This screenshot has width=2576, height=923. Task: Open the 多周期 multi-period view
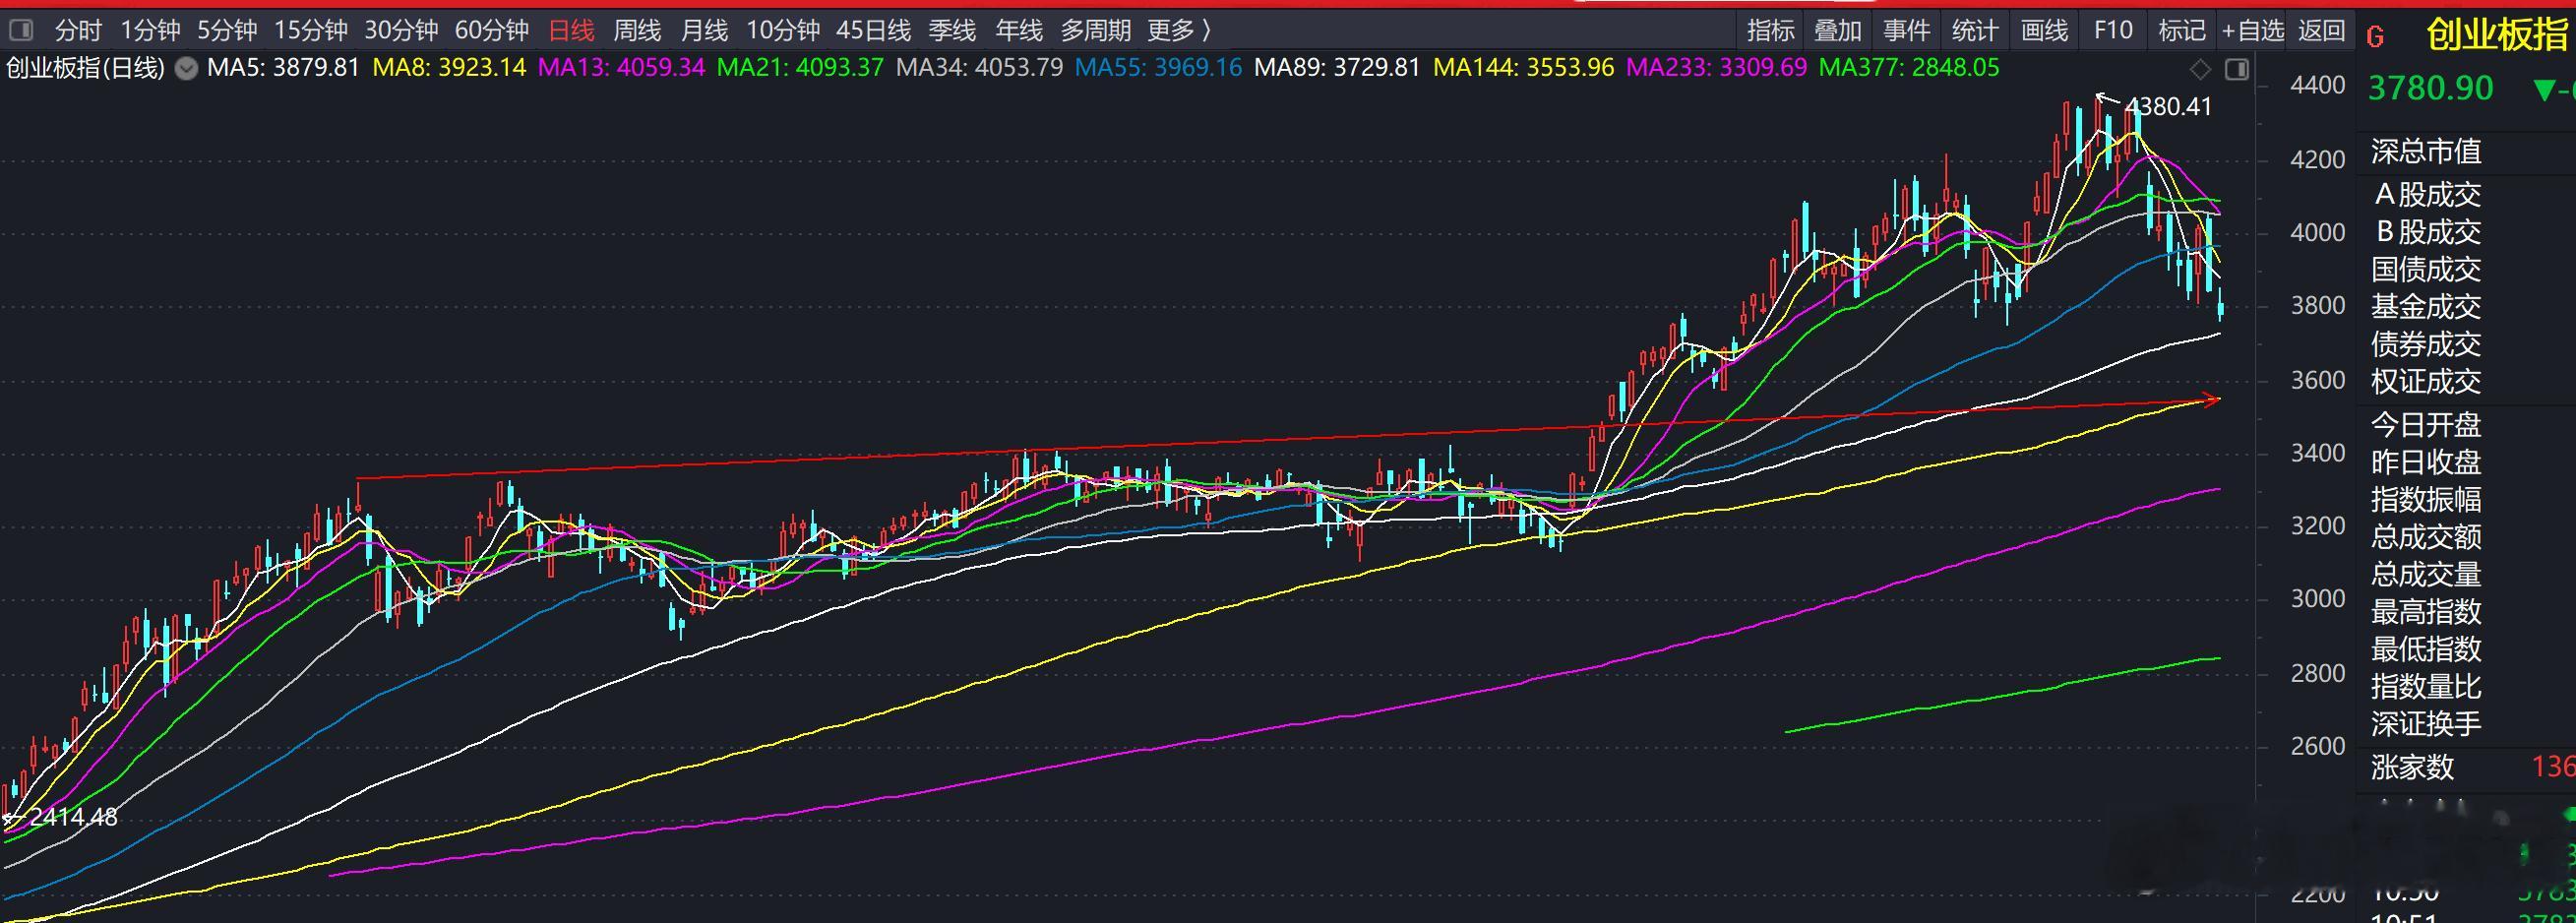pos(1095,31)
